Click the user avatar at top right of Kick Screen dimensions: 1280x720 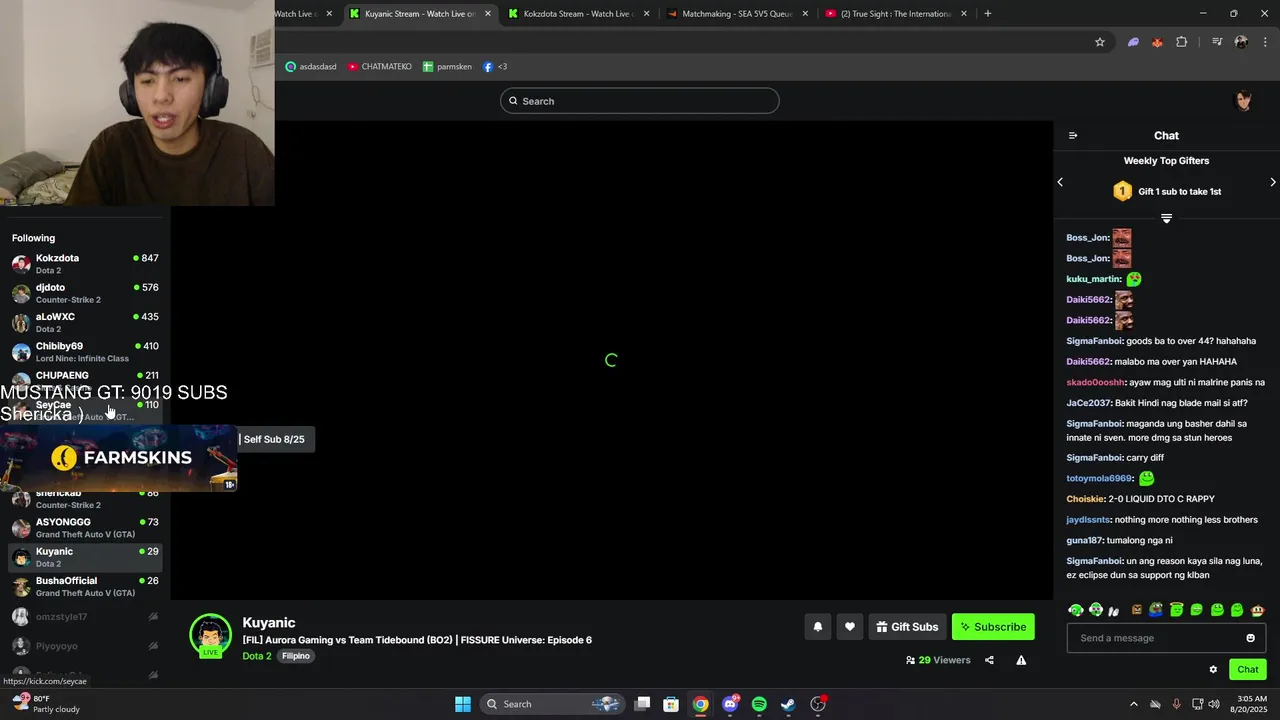[x=1244, y=101]
